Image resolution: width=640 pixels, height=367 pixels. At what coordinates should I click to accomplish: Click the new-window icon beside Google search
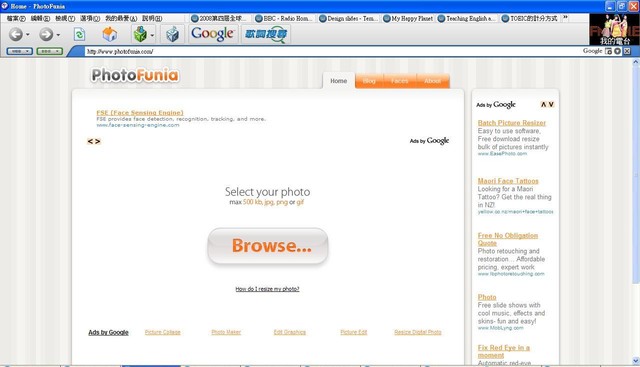(608, 51)
